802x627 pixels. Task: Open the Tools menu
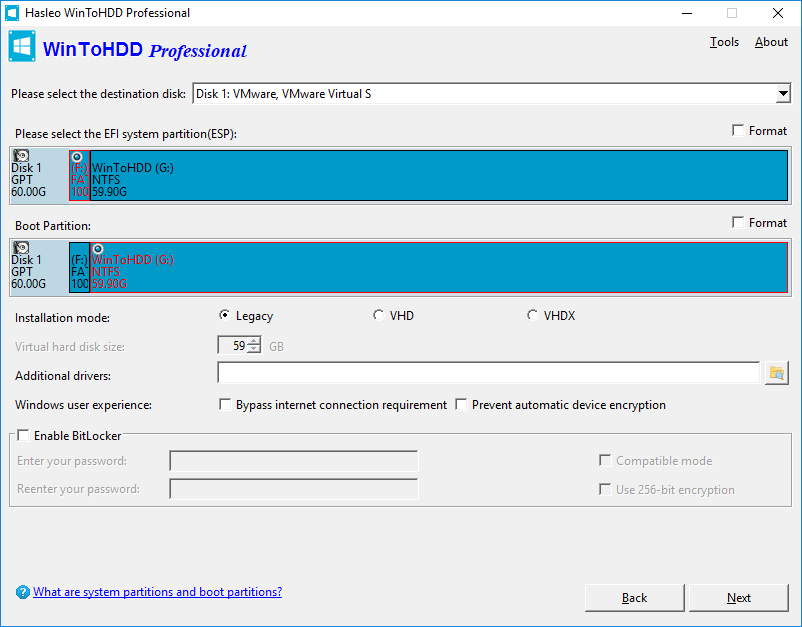pyautogui.click(x=724, y=42)
